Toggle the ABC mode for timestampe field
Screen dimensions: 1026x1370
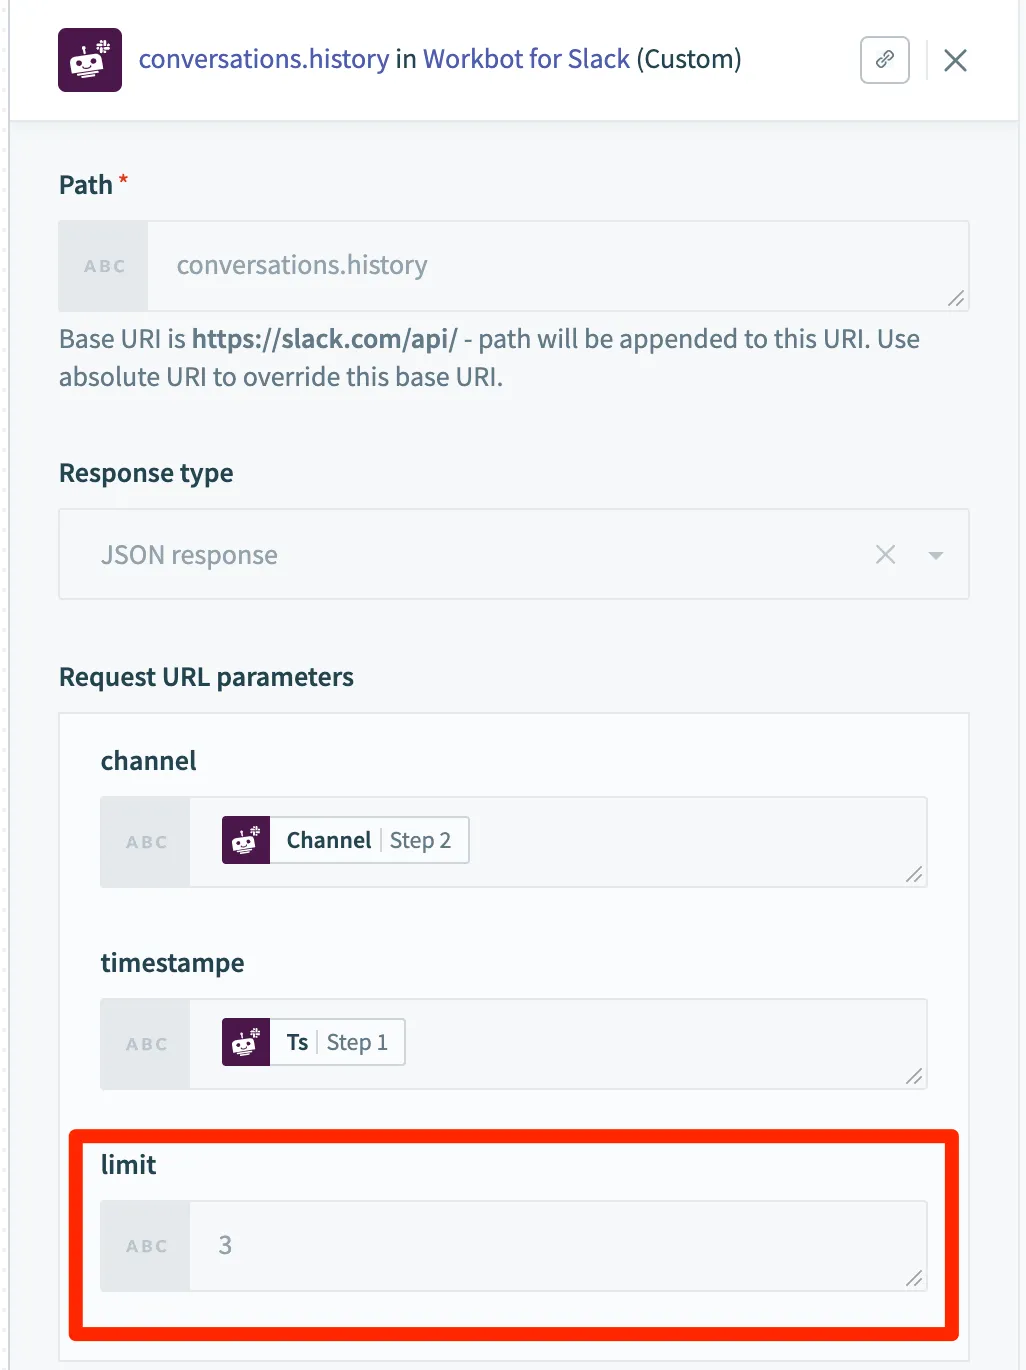coord(146,1044)
